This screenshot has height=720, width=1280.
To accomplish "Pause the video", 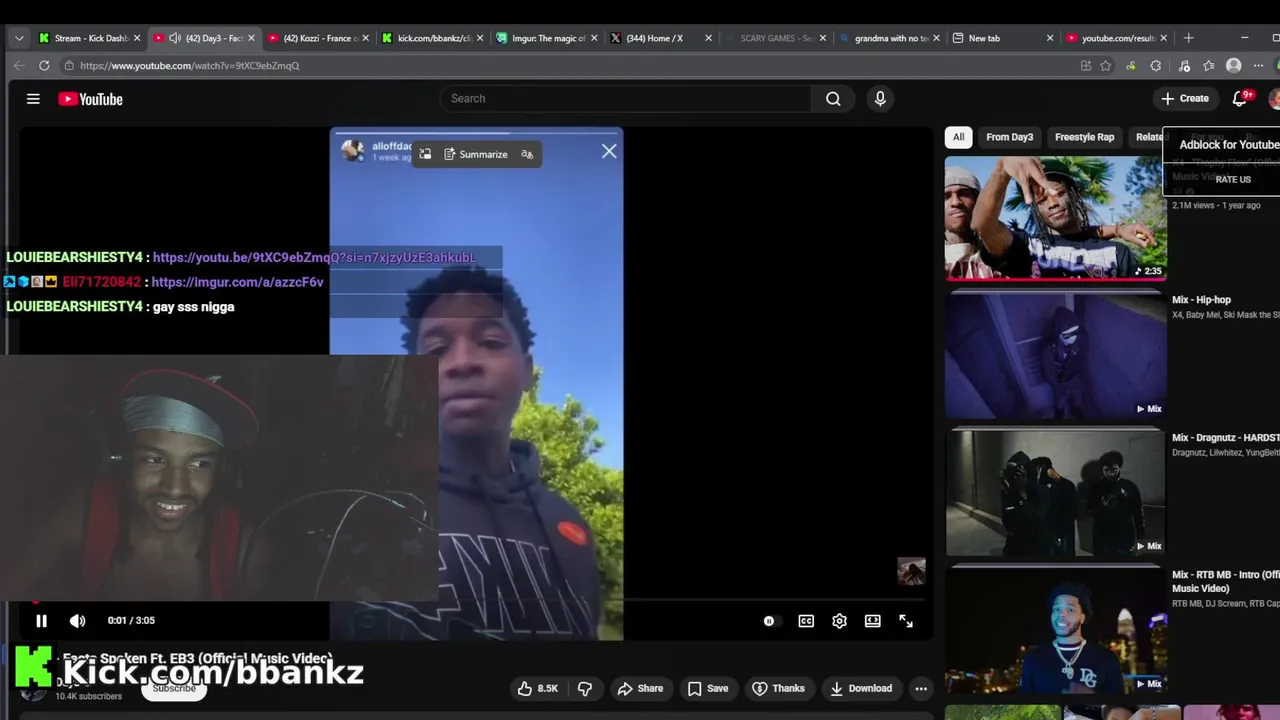I will [x=41, y=621].
